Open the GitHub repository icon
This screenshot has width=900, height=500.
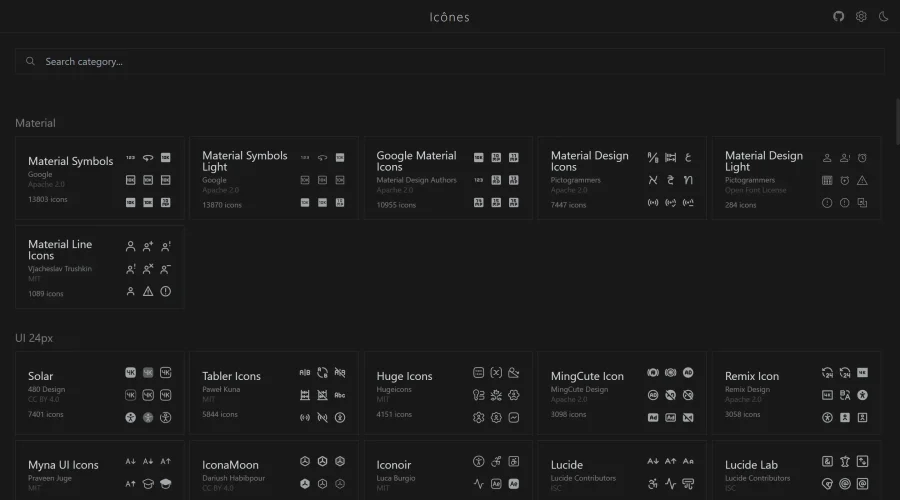[x=839, y=17]
